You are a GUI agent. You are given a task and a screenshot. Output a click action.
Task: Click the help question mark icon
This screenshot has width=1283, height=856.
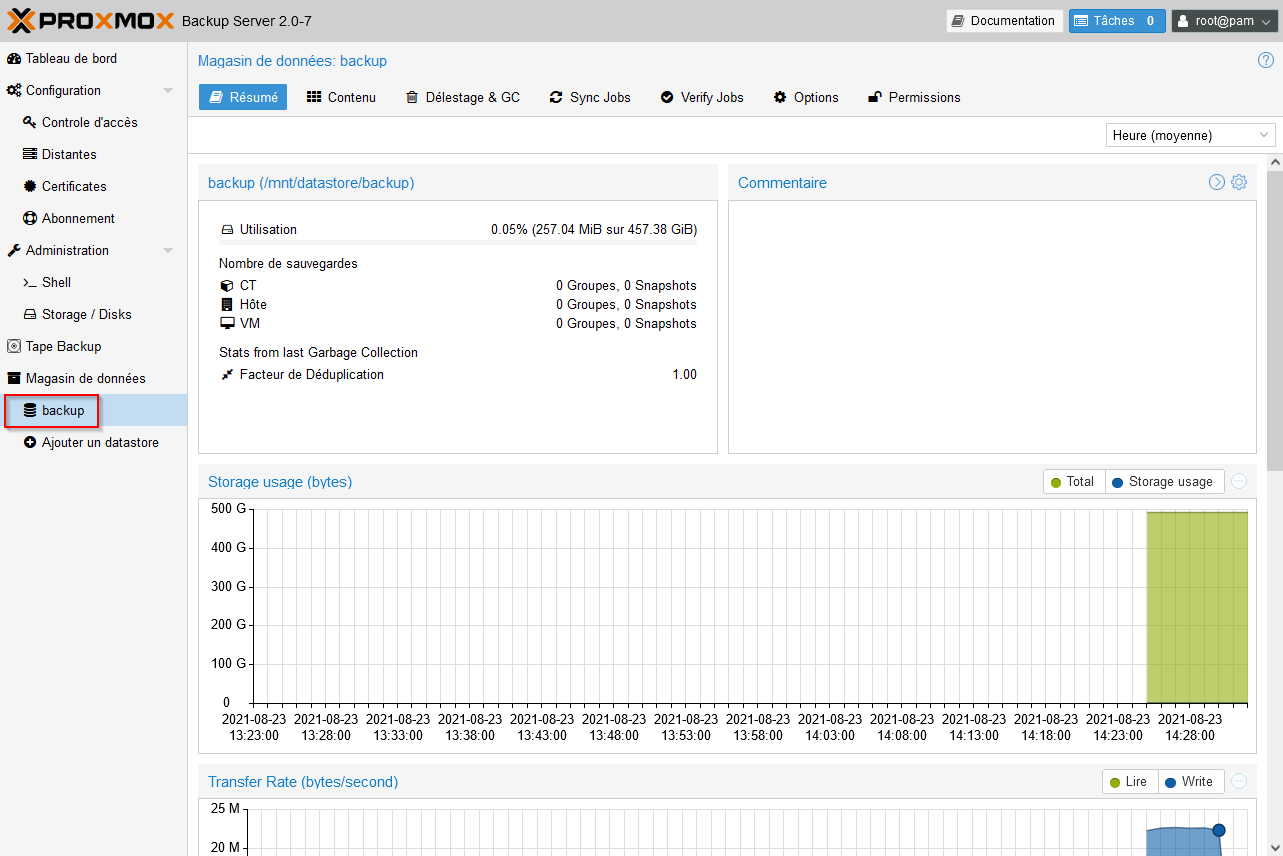click(x=1265, y=60)
